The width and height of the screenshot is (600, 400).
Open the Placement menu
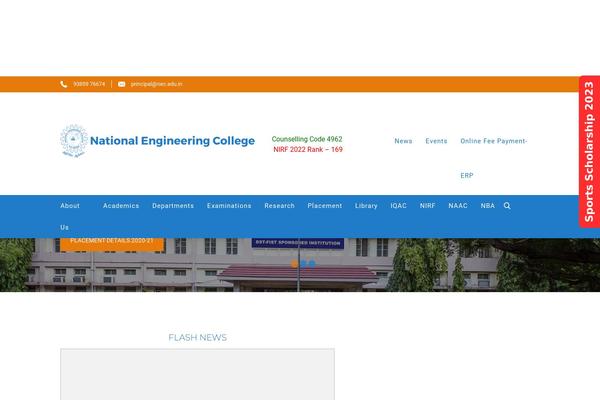point(324,206)
